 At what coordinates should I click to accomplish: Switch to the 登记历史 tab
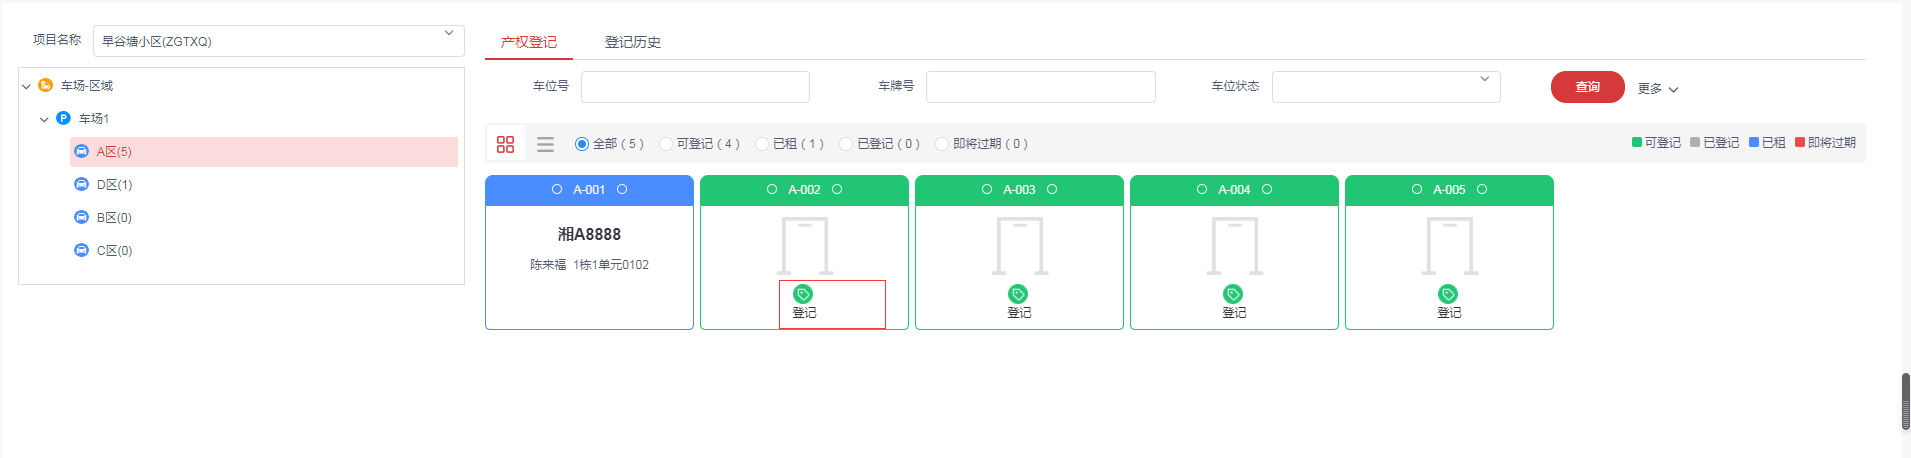pyautogui.click(x=632, y=42)
